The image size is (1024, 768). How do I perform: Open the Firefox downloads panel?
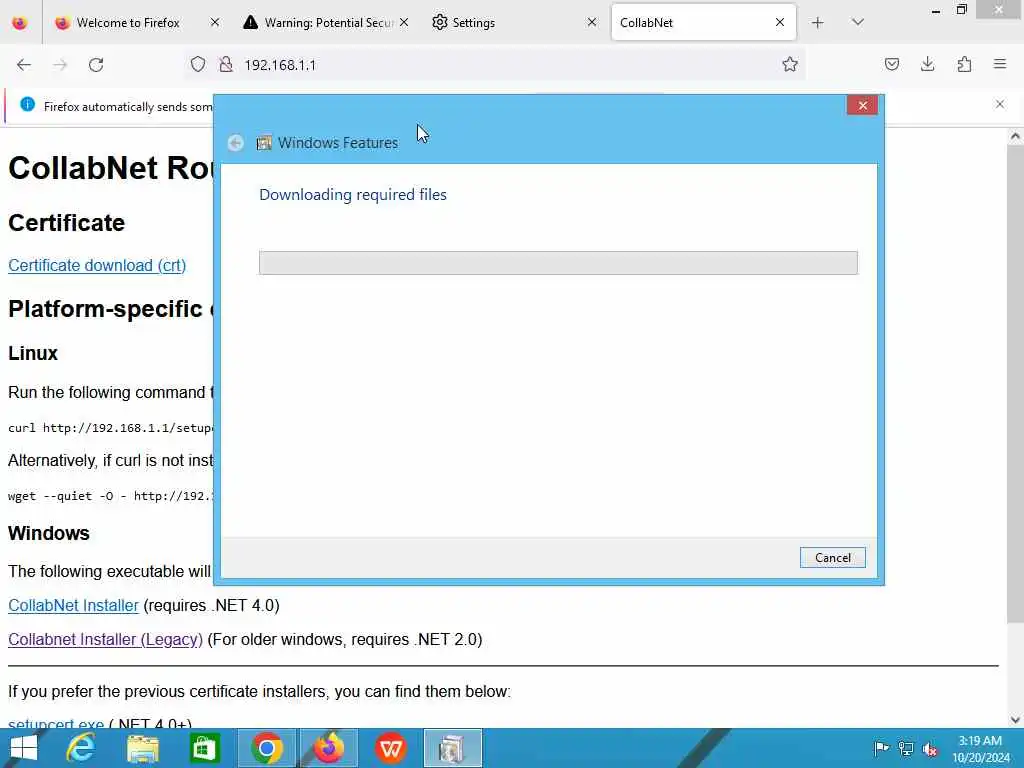tap(927, 64)
